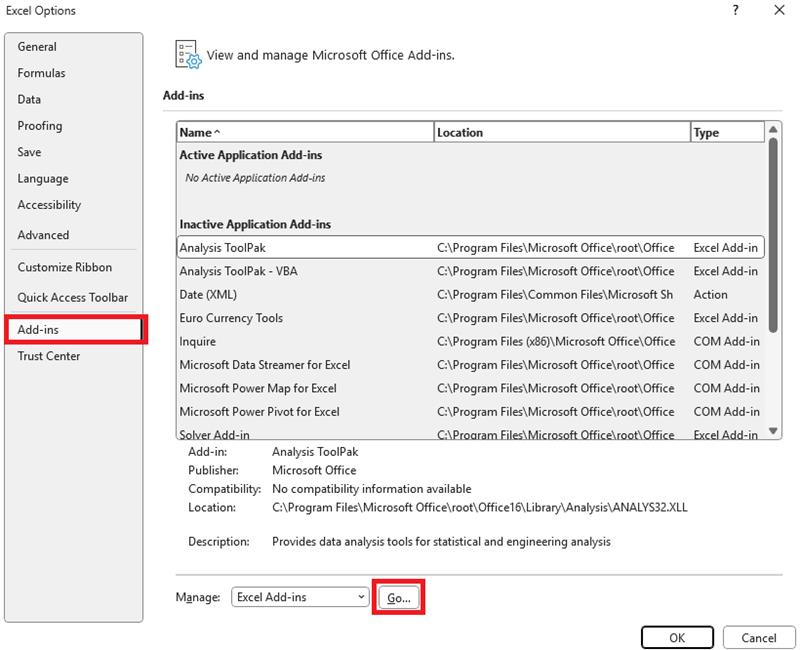Dismiss the dialog with Cancel
800x650 pixels.
click(758, 638)
